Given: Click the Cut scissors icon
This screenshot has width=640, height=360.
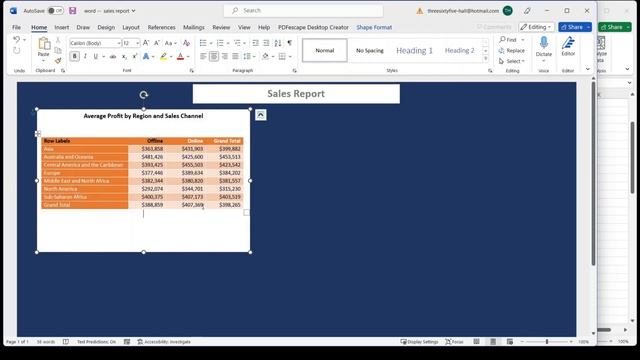Looking at the screenshot, I should (x=58, y=40).
